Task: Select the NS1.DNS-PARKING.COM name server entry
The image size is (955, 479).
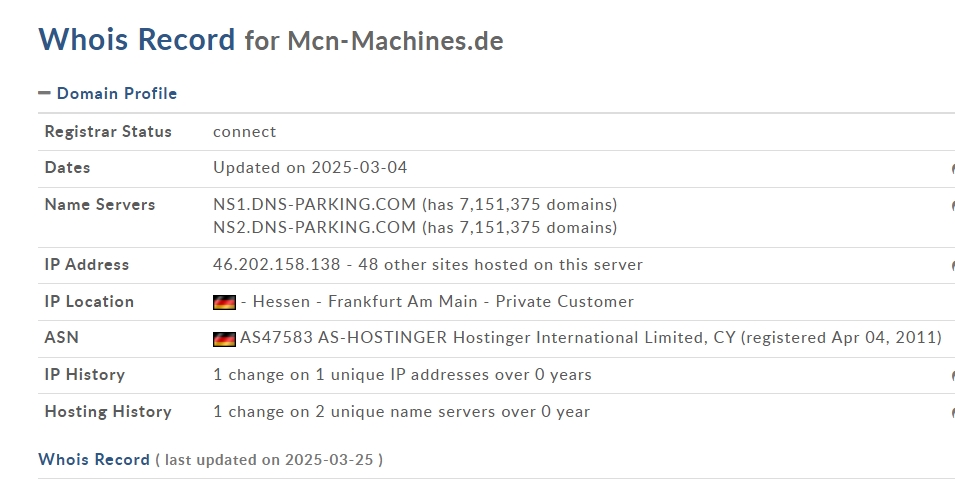Action: tap(314, 204)
